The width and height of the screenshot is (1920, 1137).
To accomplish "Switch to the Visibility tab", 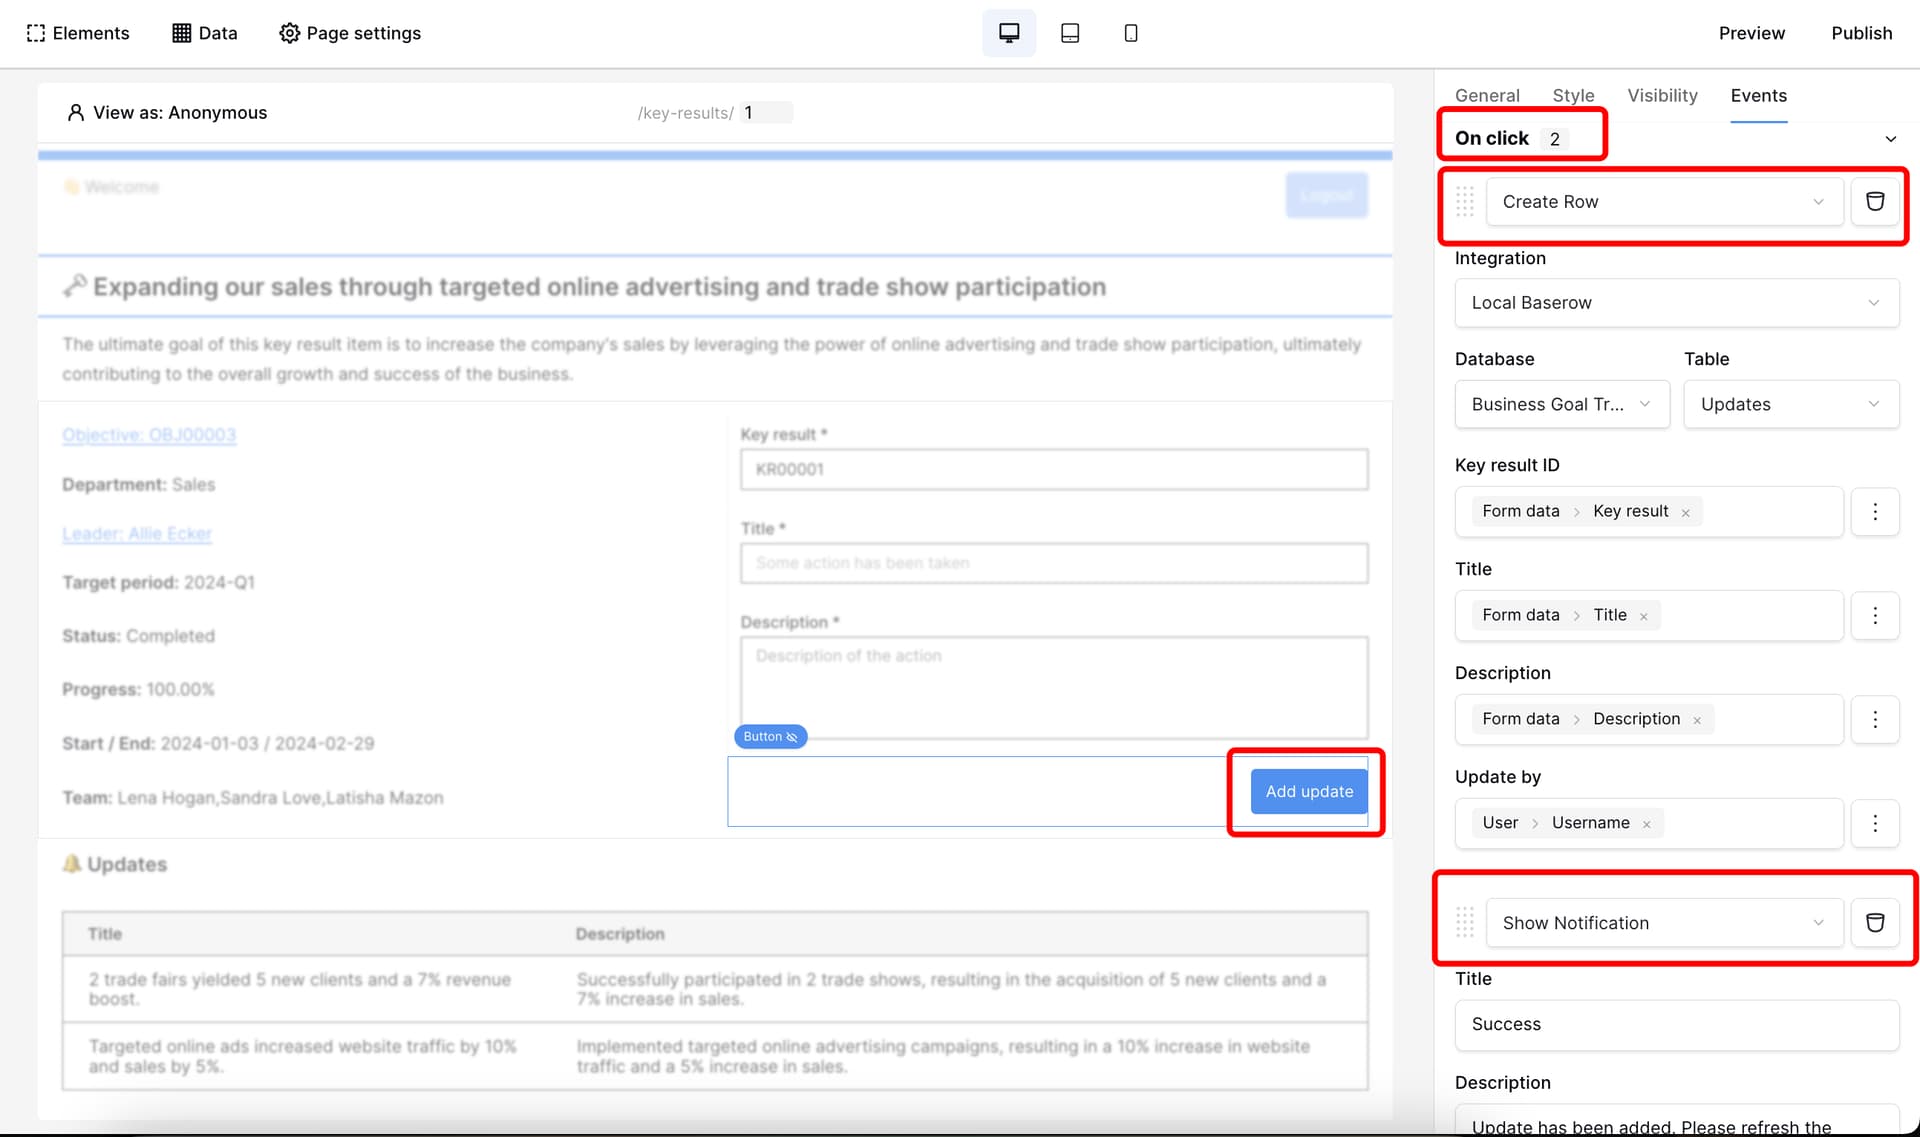I will coord(1662,95).
